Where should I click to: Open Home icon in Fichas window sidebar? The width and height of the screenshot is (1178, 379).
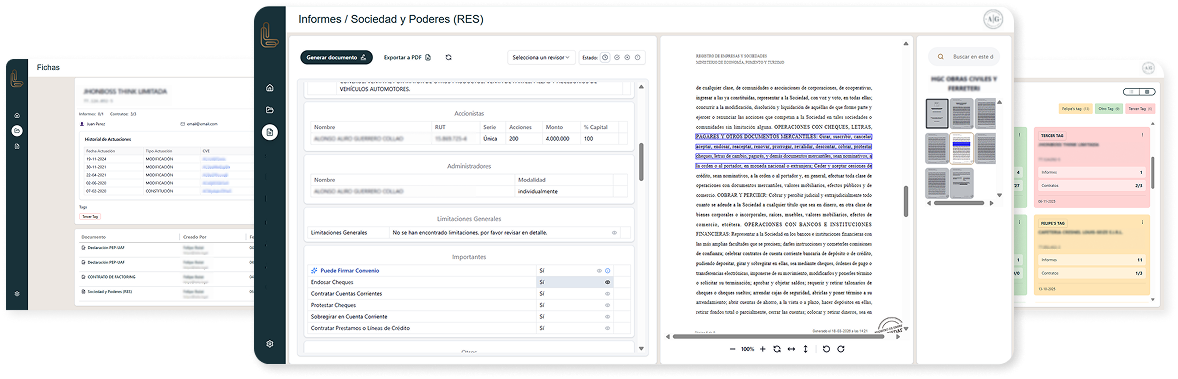pyautogui.click(x=17, y=115)
